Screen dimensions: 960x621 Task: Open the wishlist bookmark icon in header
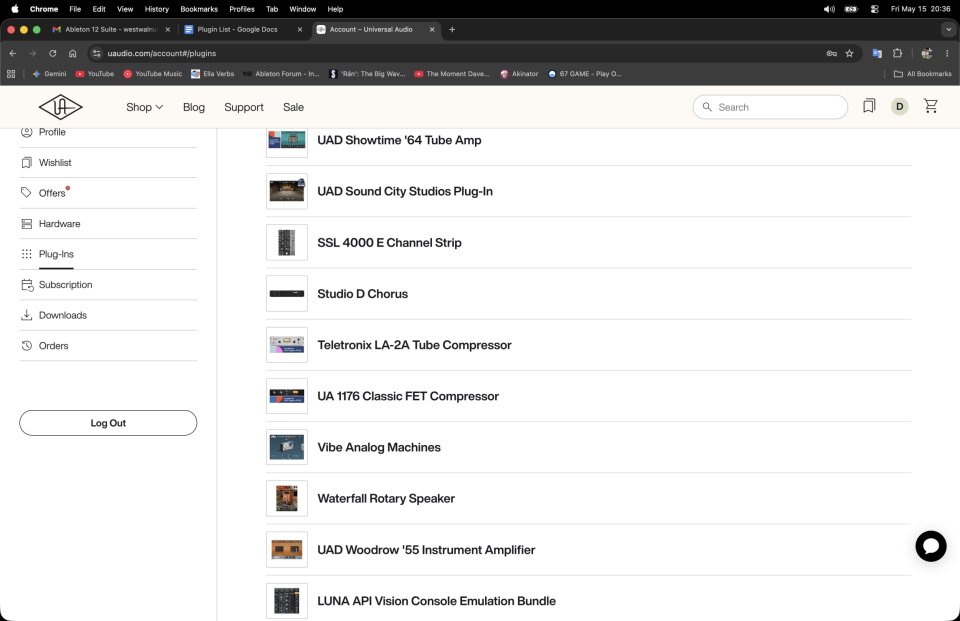point(869,106)
